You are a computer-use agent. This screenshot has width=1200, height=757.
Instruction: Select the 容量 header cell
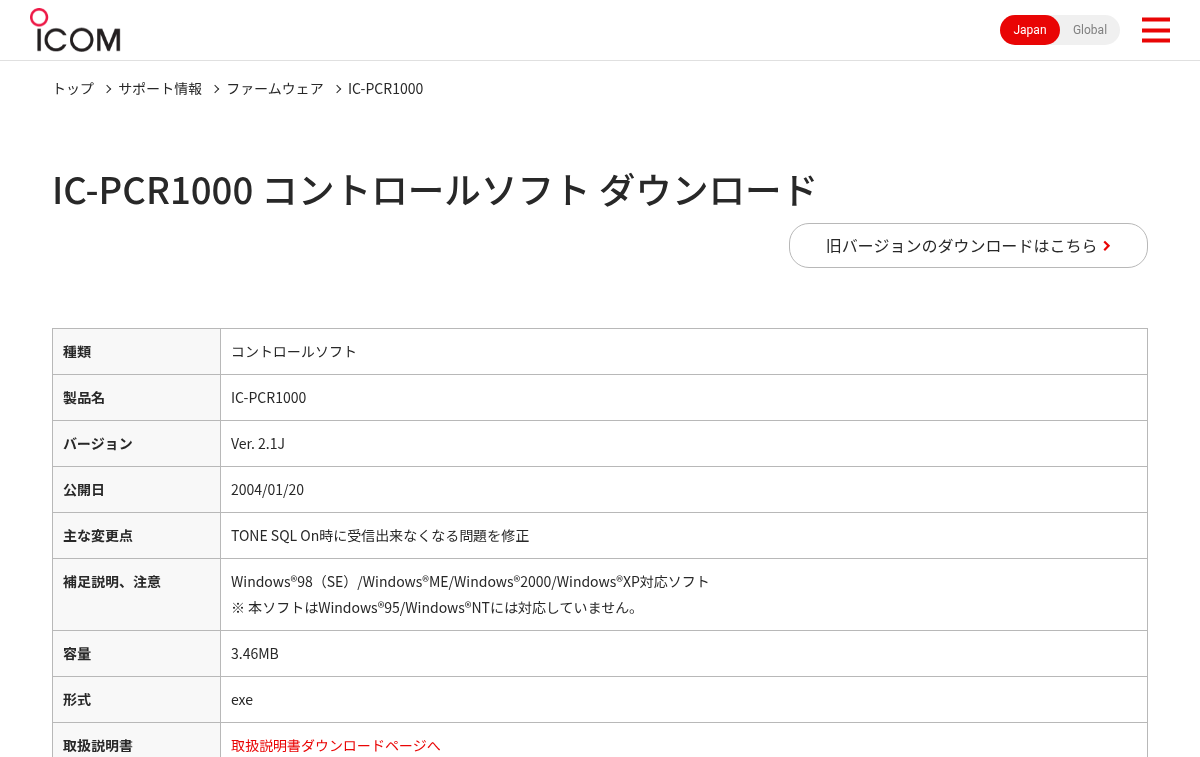(136, 653)
